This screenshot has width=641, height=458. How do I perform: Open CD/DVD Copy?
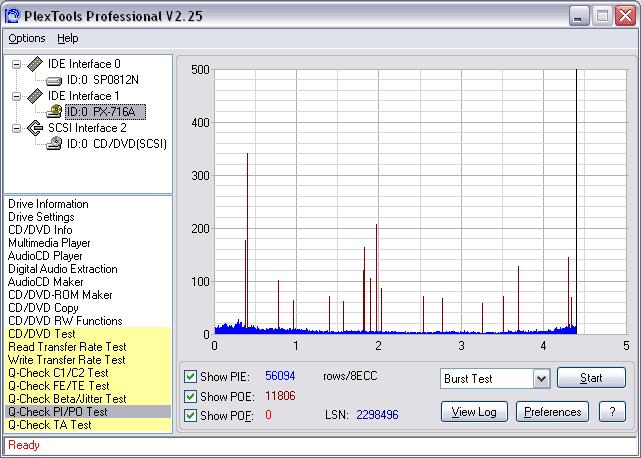[x=43, y=308]
